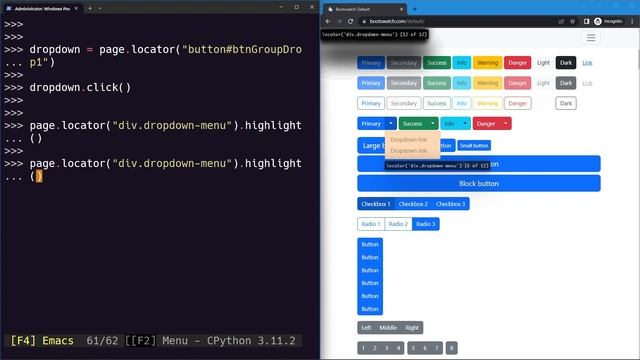This screenshot has width=640, height=360.
Task: Click the solid yellow Warning button
Action: pos(487,62)
